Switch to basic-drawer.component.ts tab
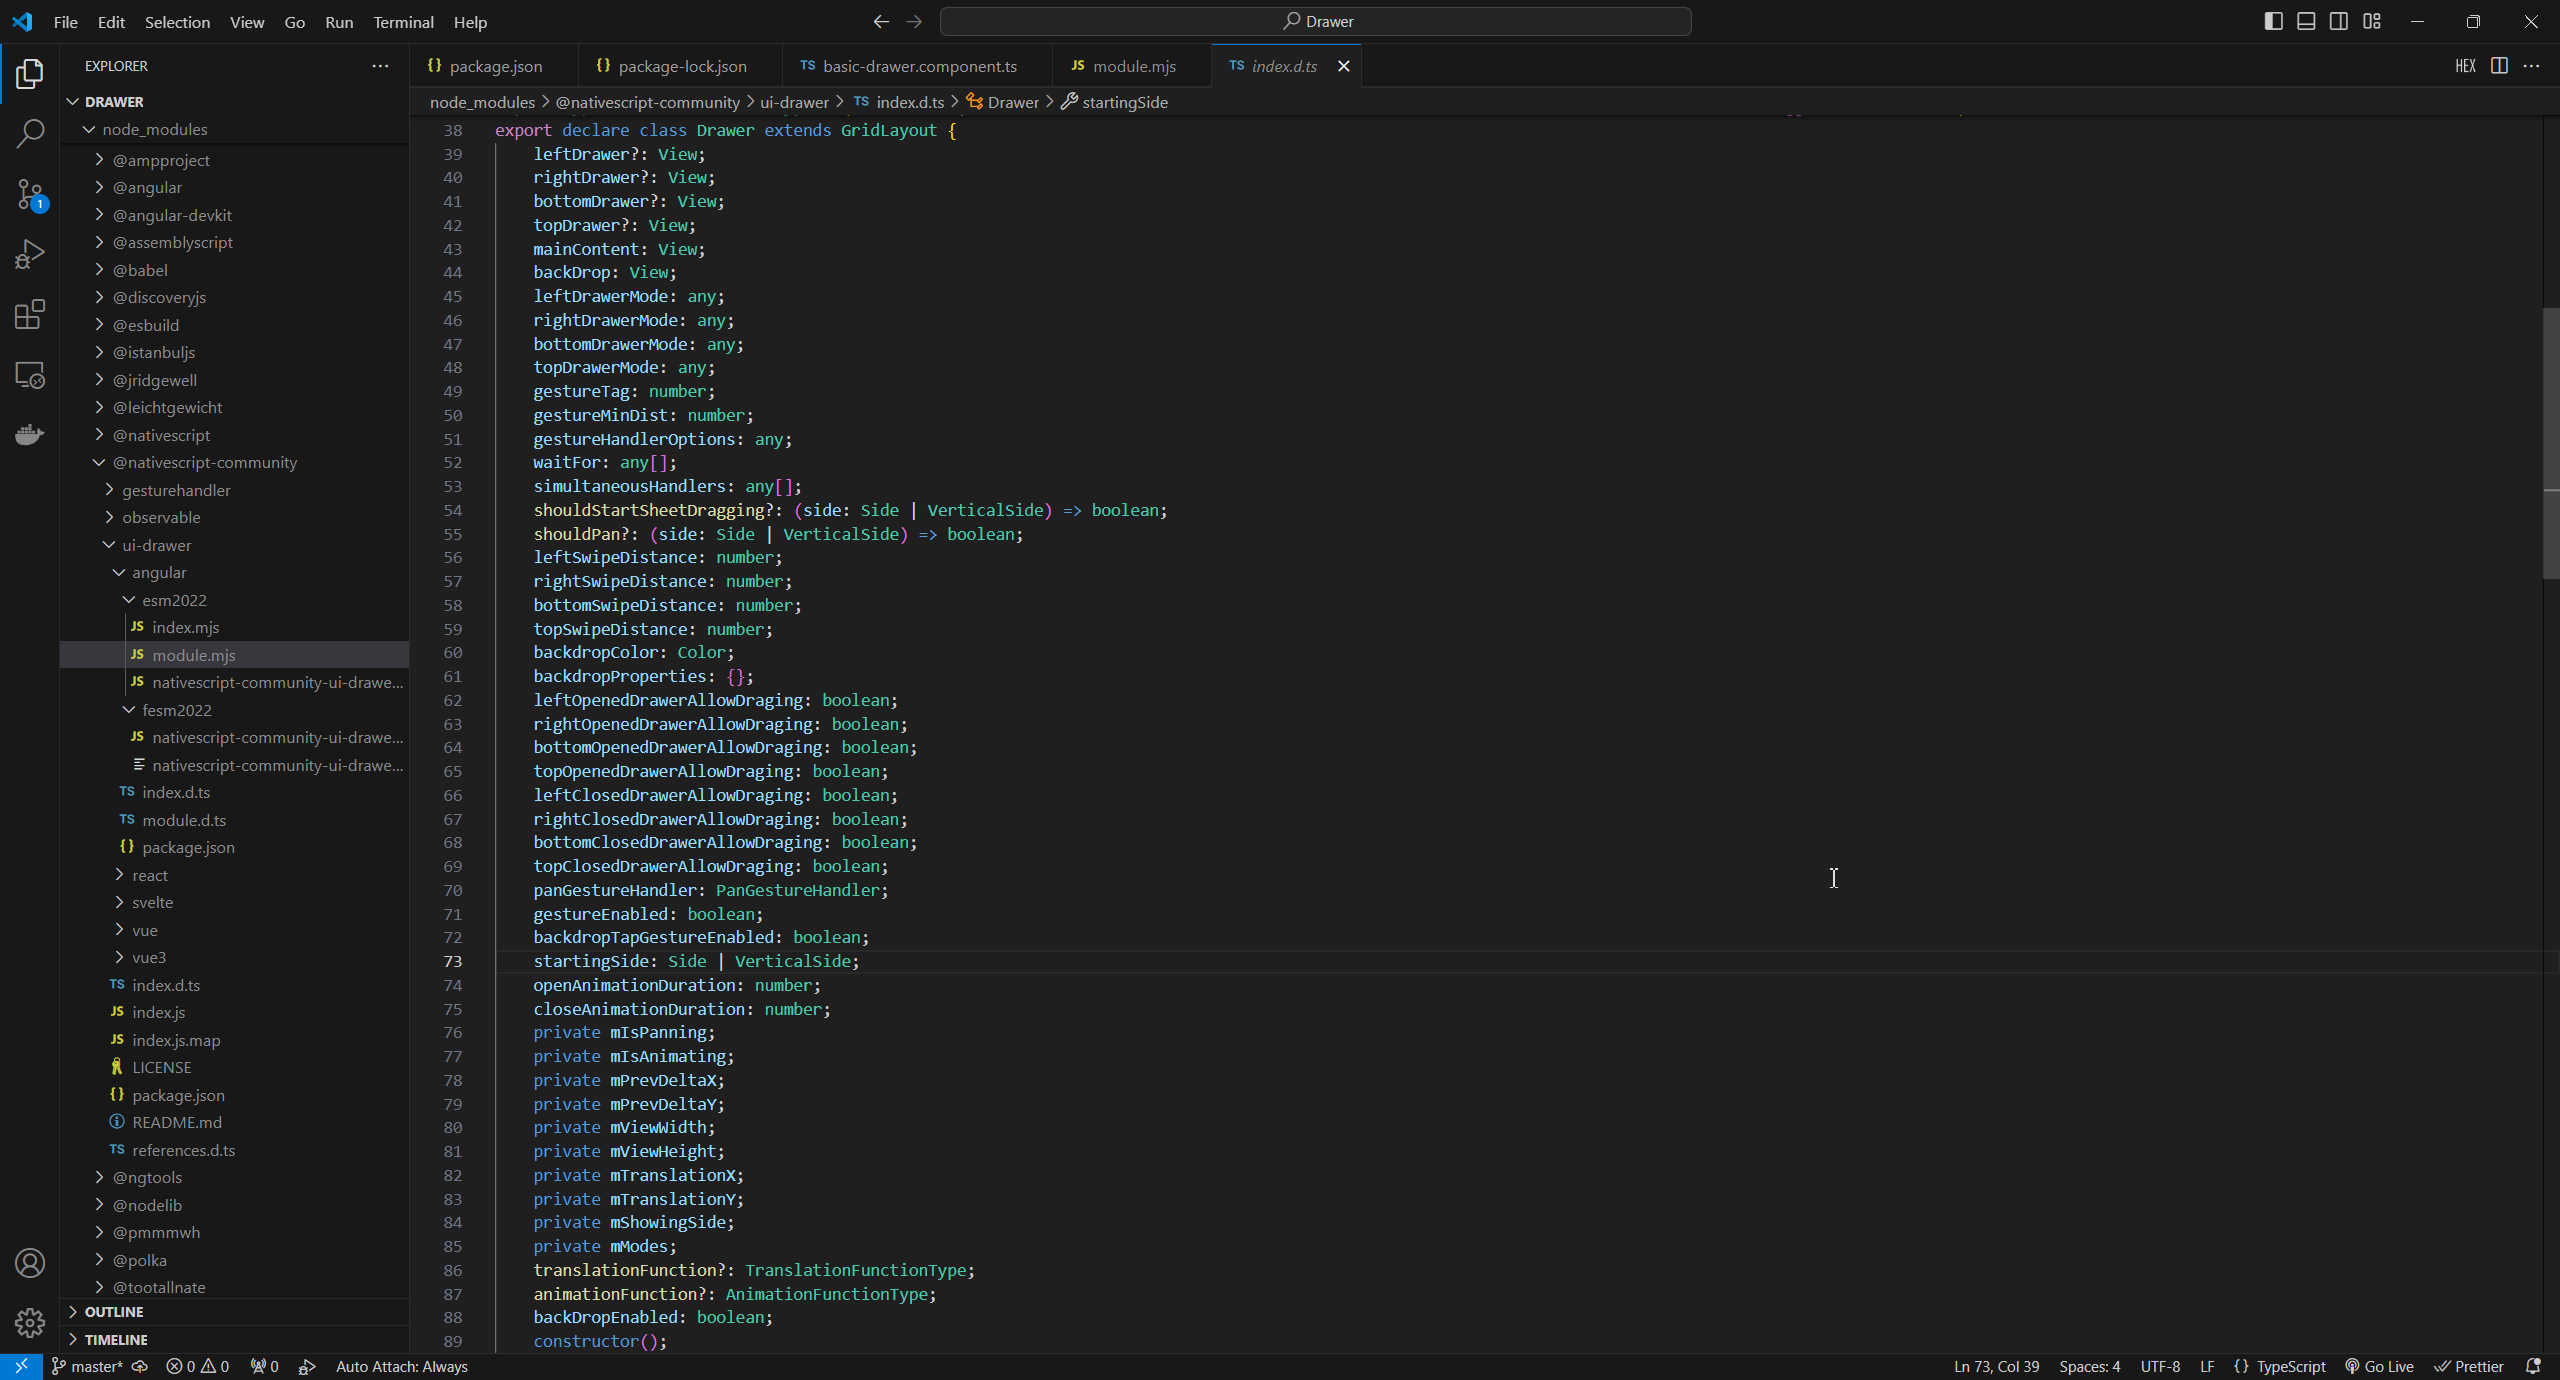The image size is (2560, 1380). tap(918, 66)
